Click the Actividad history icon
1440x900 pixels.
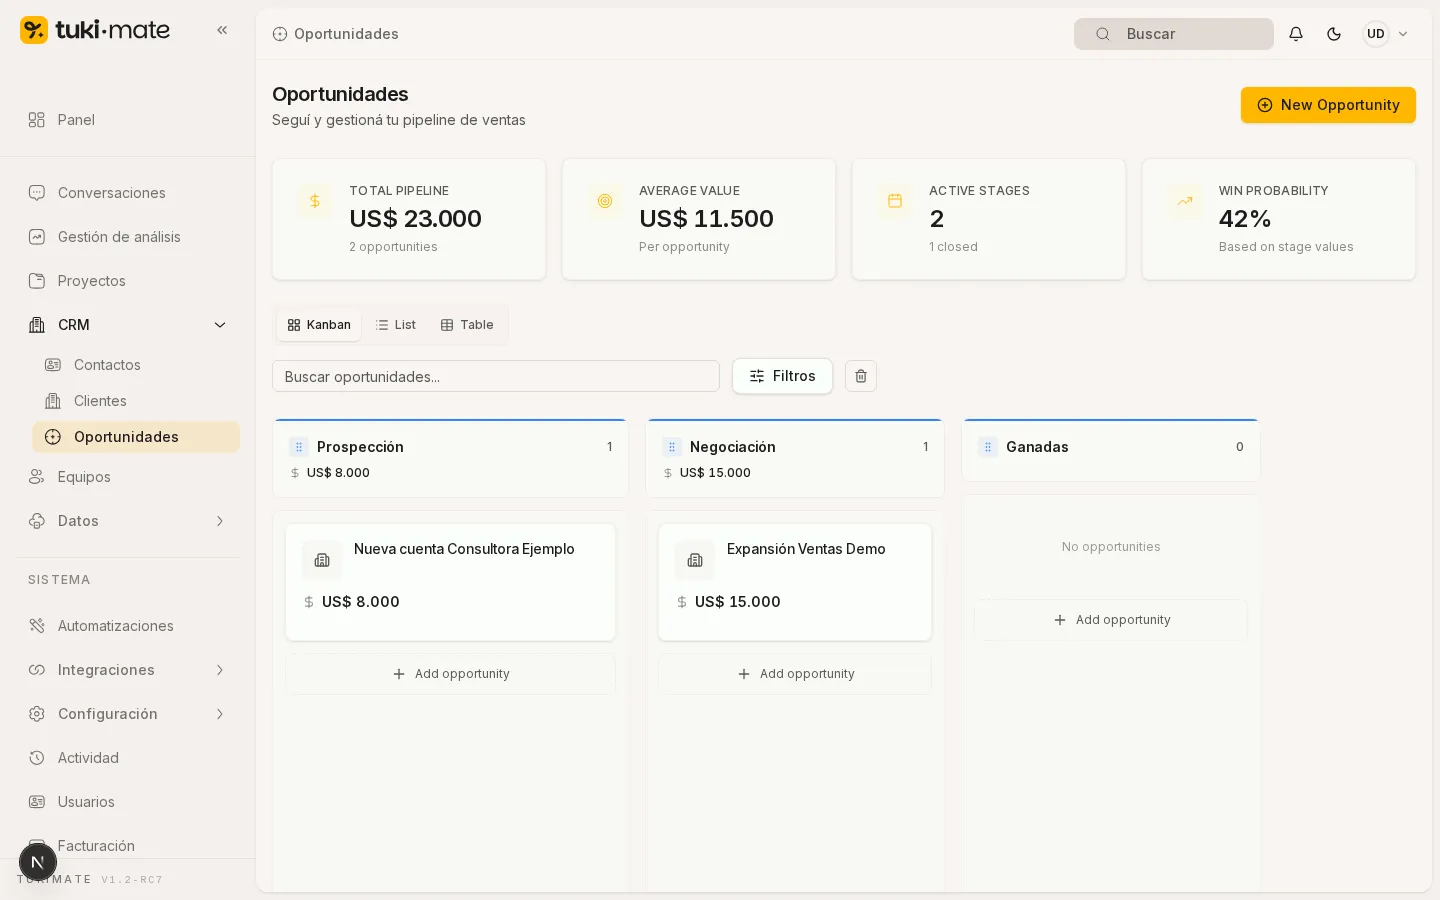point(37,758)
